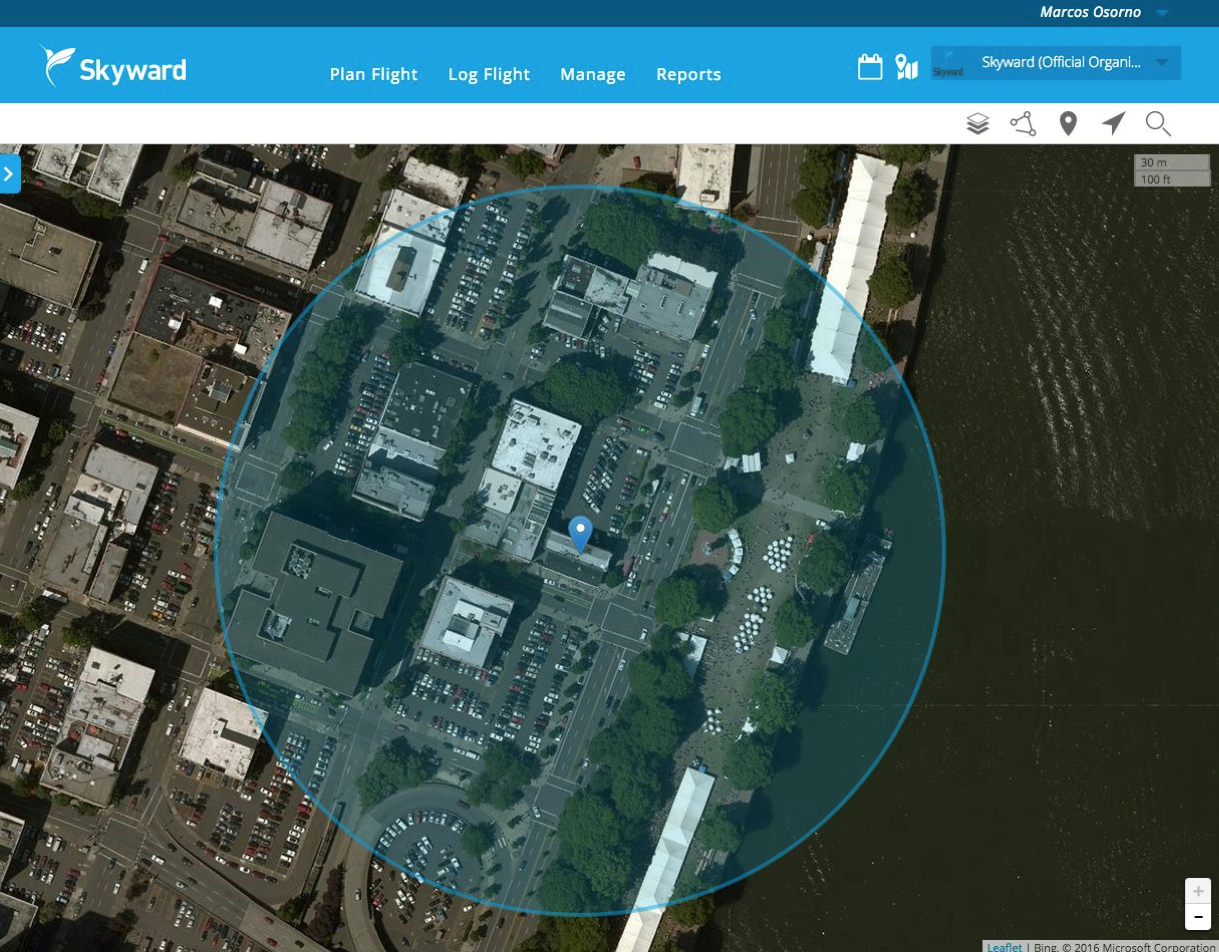
Task: Click the map scale indicator
Action: (x=1171, y=170)
